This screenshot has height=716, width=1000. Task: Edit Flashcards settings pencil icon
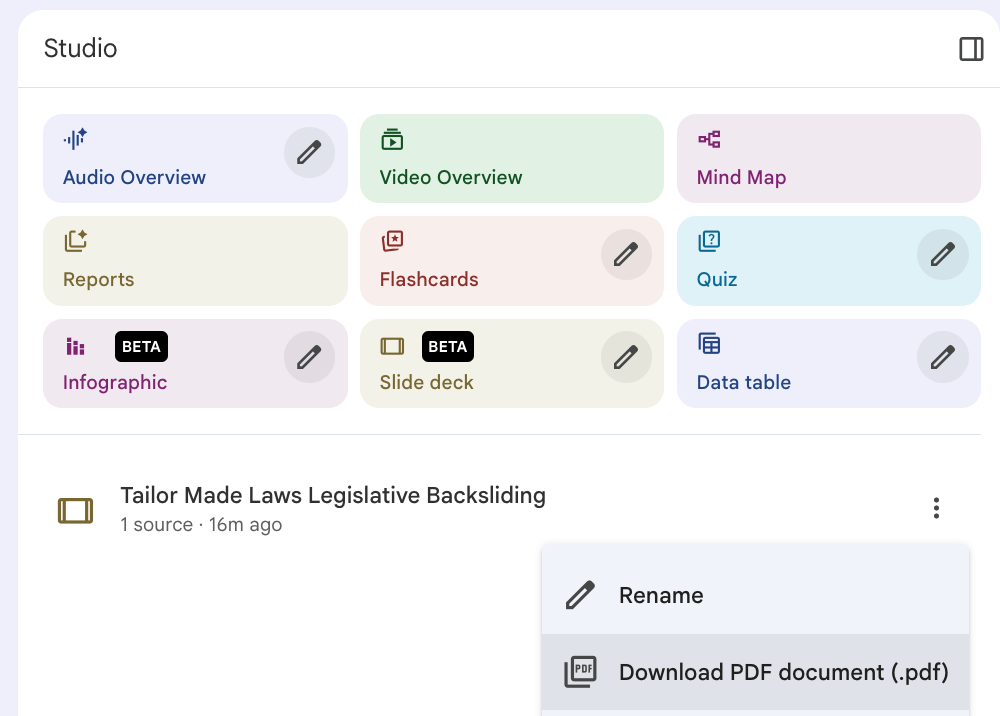point(626,255)
